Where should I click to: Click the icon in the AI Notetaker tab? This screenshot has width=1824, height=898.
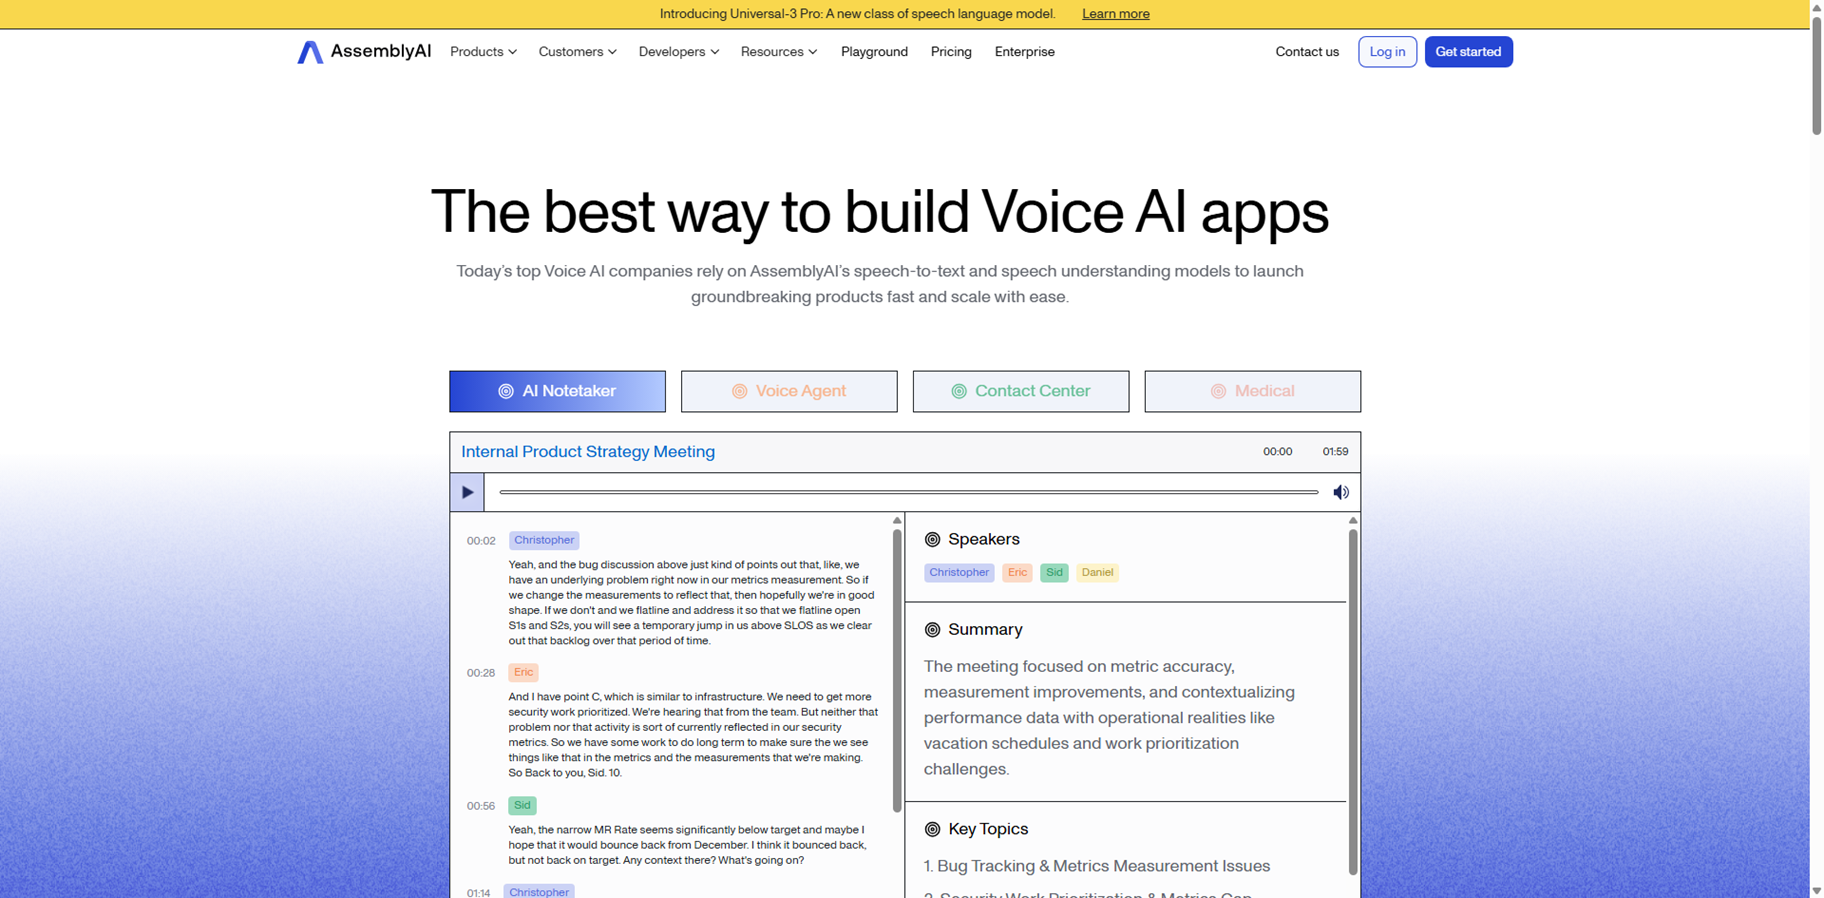(506, 392)
